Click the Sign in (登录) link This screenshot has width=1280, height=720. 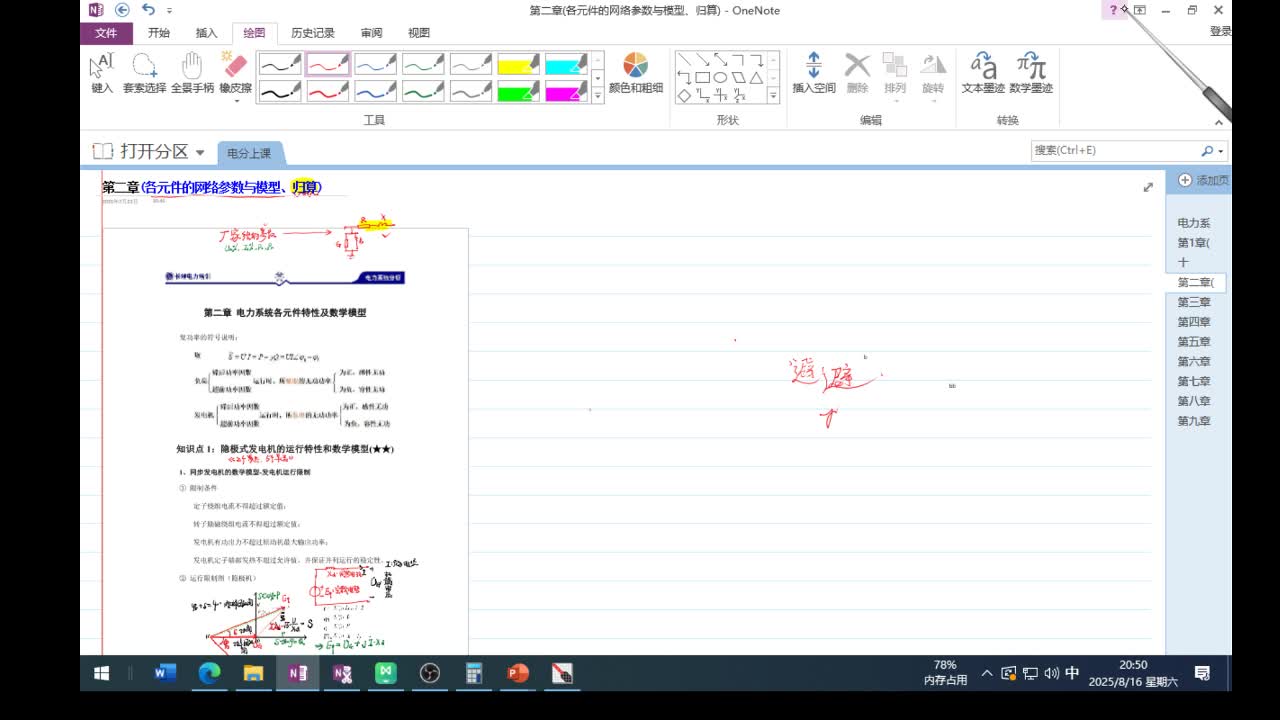pyautogui.click(x=1220, y=32)
